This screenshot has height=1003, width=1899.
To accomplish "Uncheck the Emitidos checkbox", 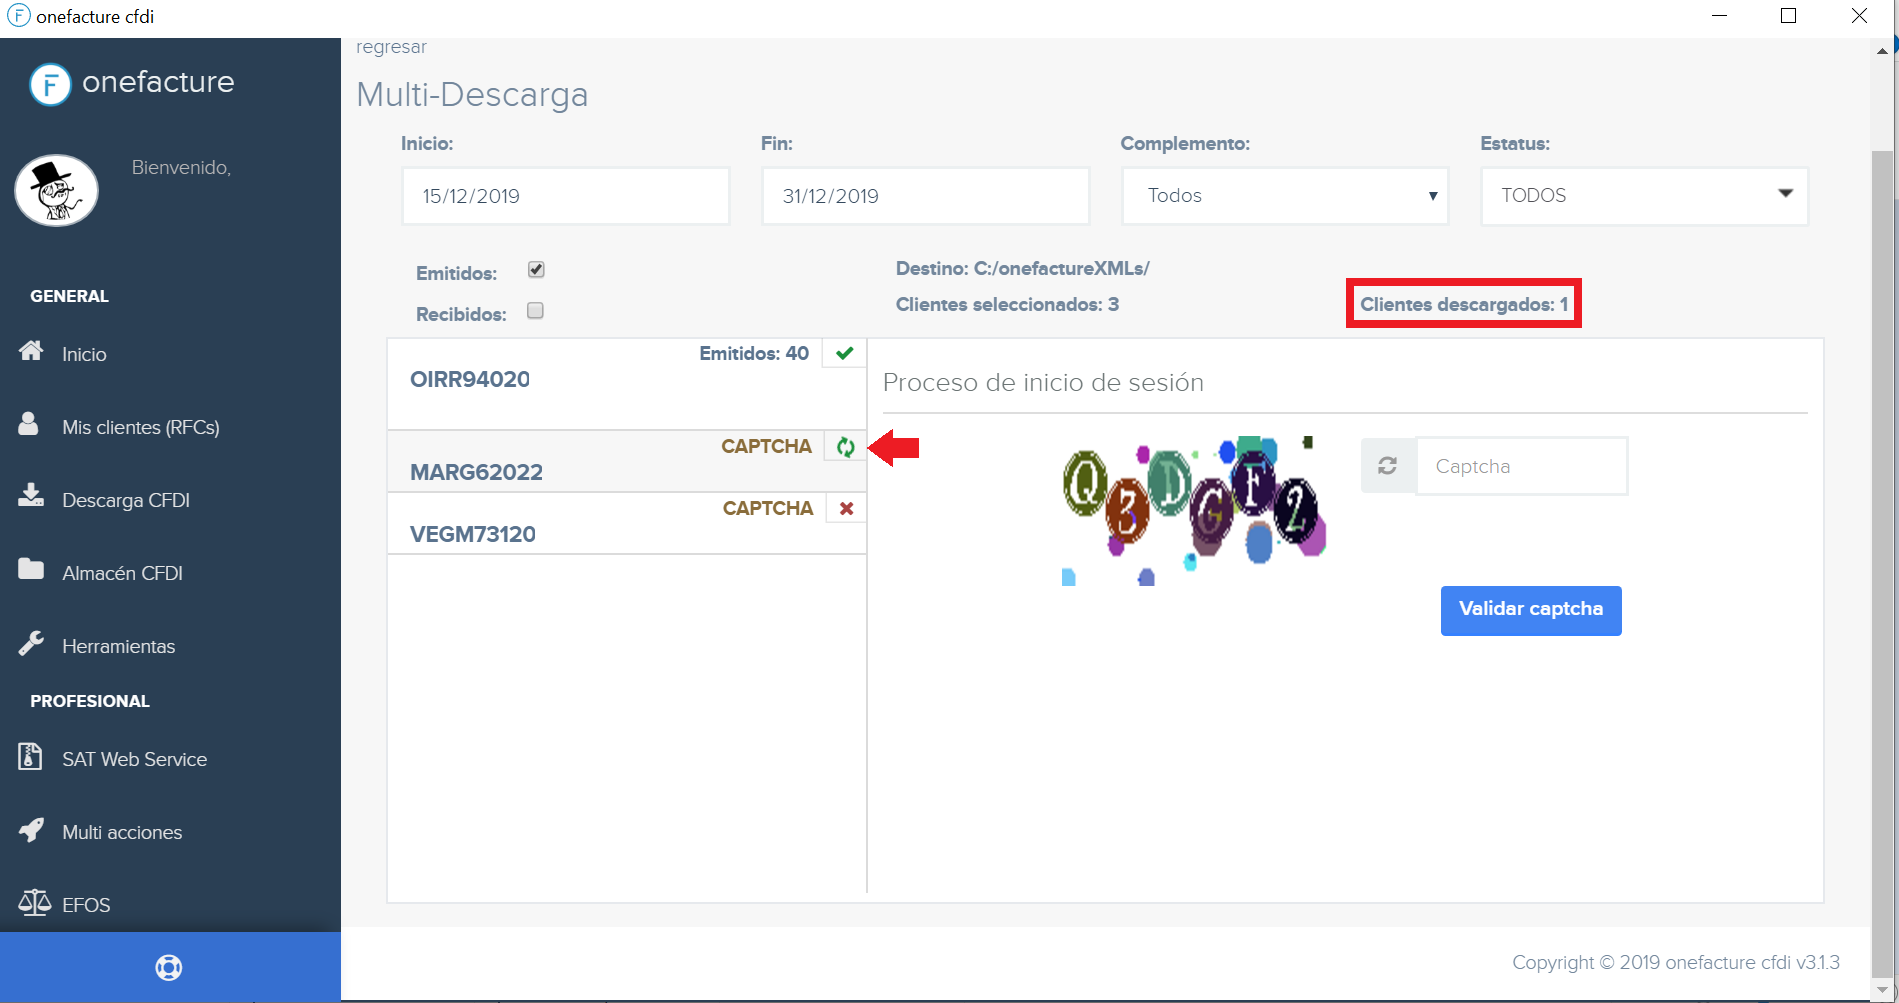I will click(x=536, y=269).
